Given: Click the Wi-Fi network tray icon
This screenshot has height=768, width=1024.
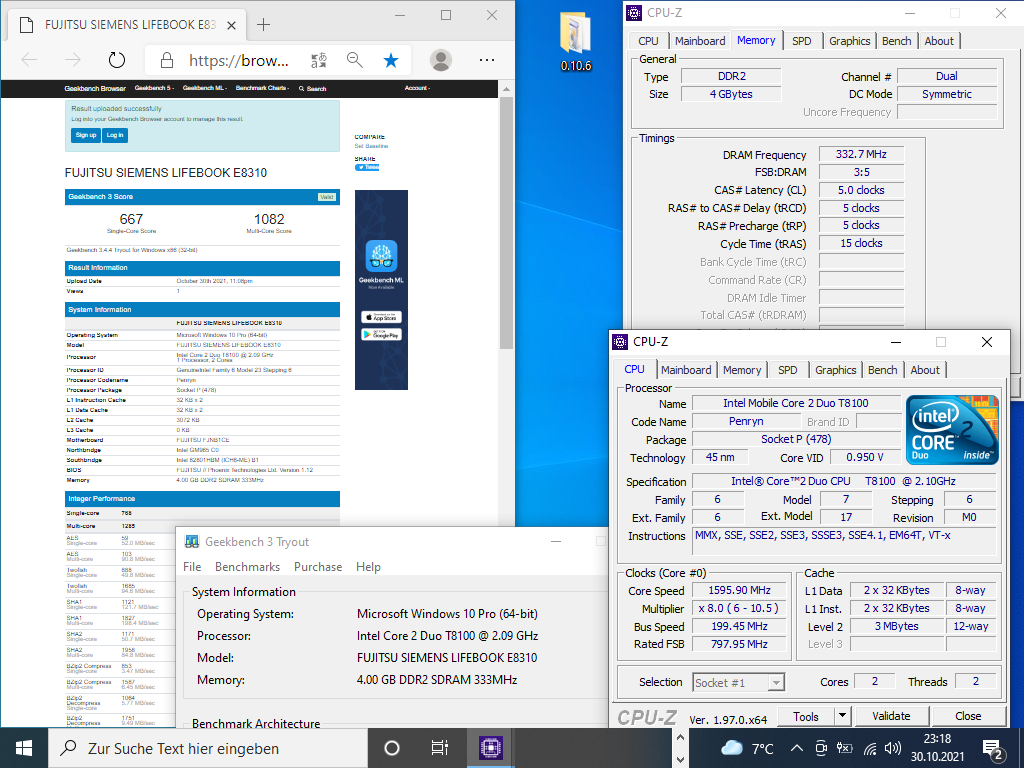Looking at the screenshot, I should tap(869, 748).
